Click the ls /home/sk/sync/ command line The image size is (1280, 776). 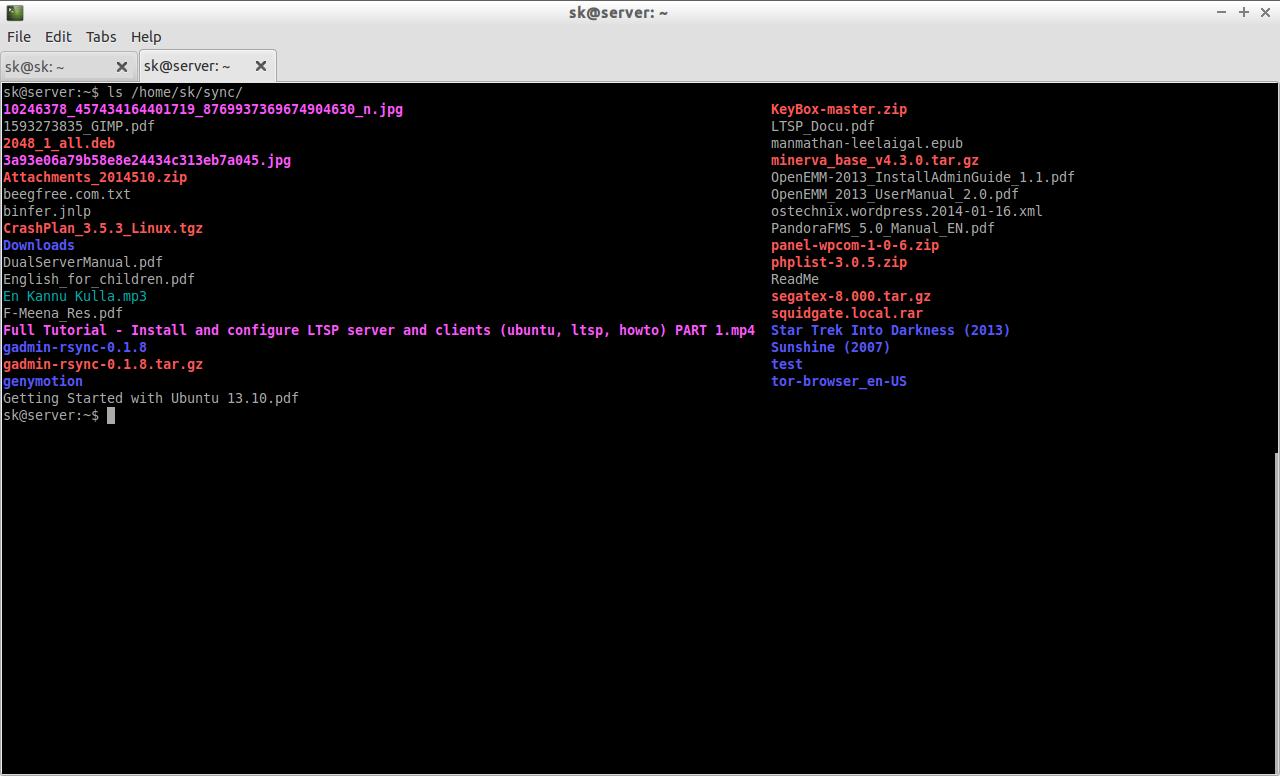[175, 92]
